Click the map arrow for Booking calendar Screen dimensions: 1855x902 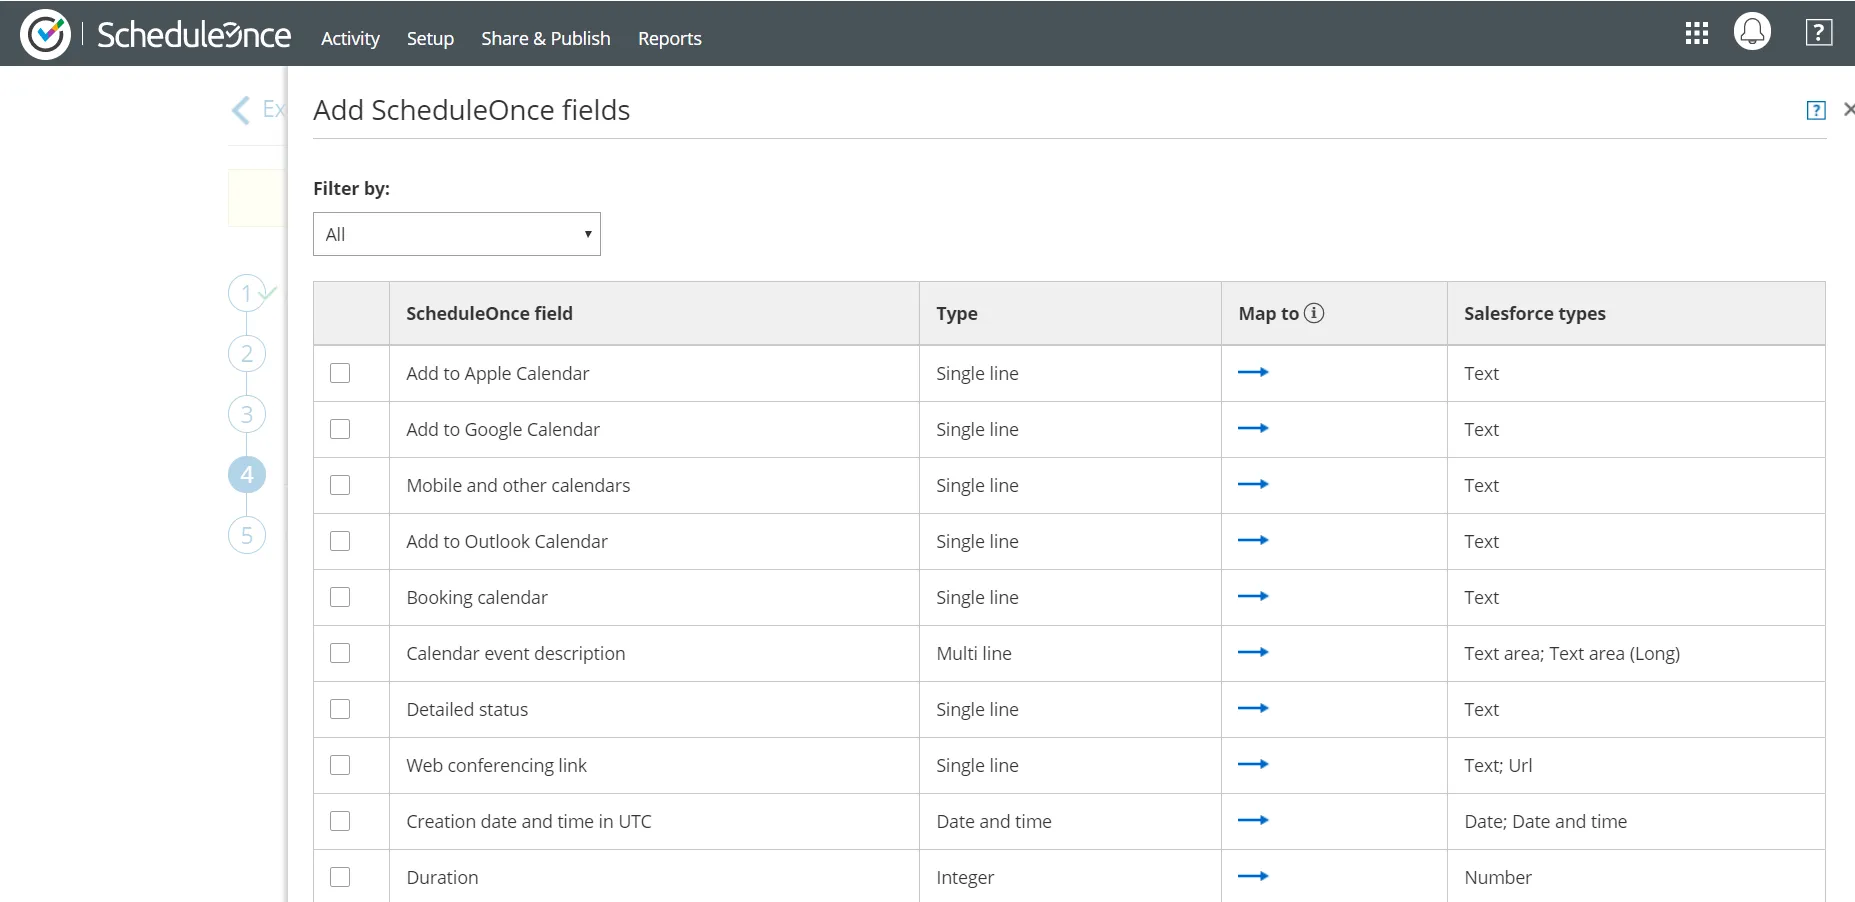coord(1253,596)
